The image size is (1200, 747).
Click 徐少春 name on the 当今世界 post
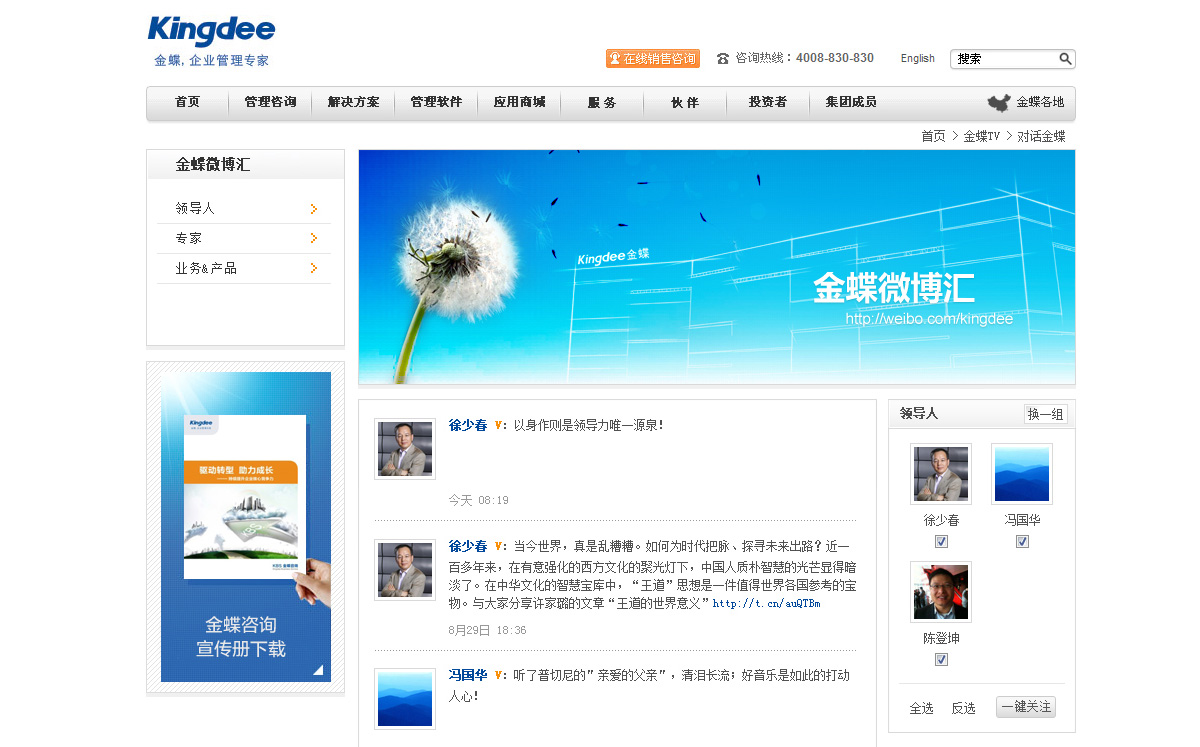(468, 546)
